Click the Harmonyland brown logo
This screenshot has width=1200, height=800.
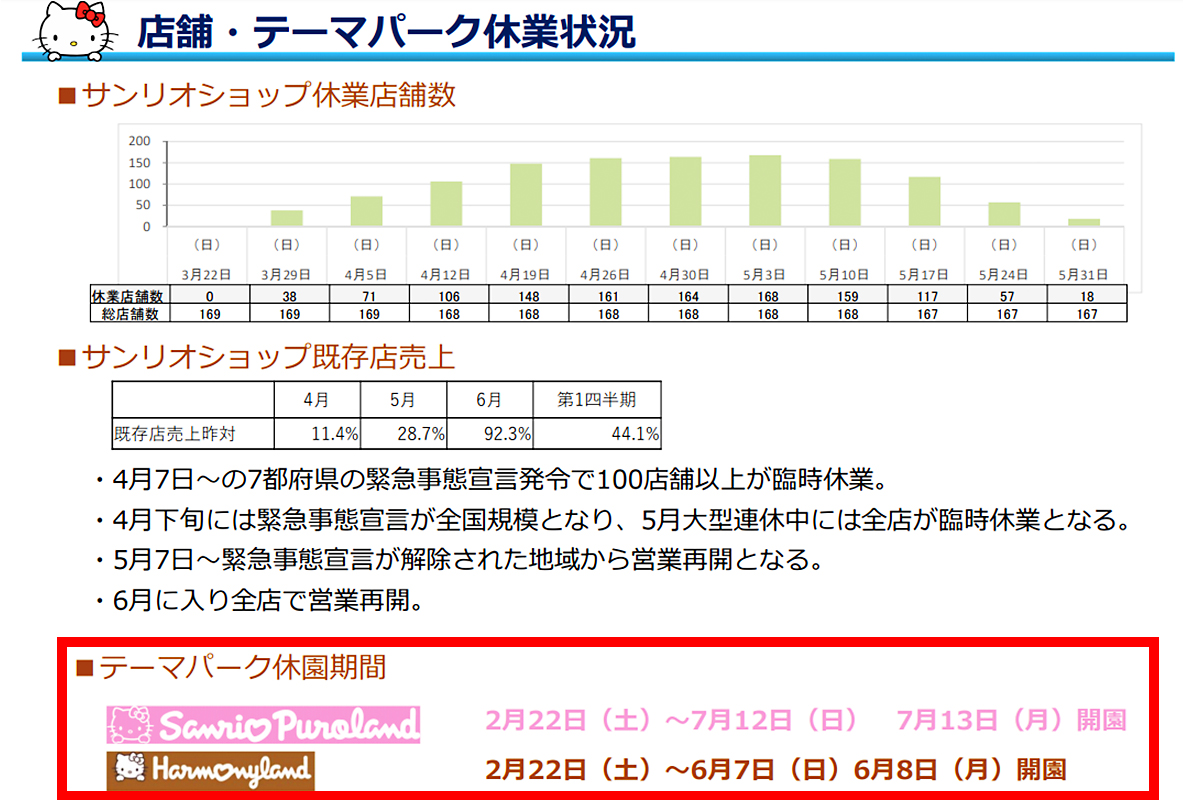(x=211, y=770)
